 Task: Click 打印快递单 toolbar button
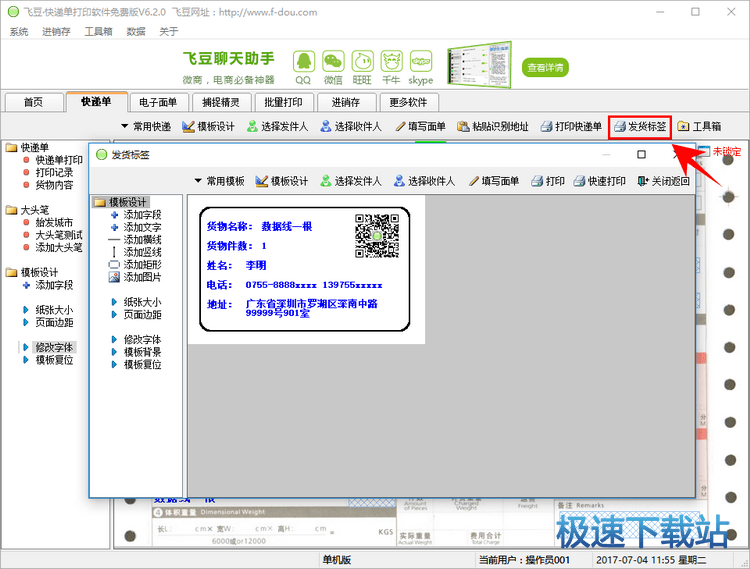point(571,126)
